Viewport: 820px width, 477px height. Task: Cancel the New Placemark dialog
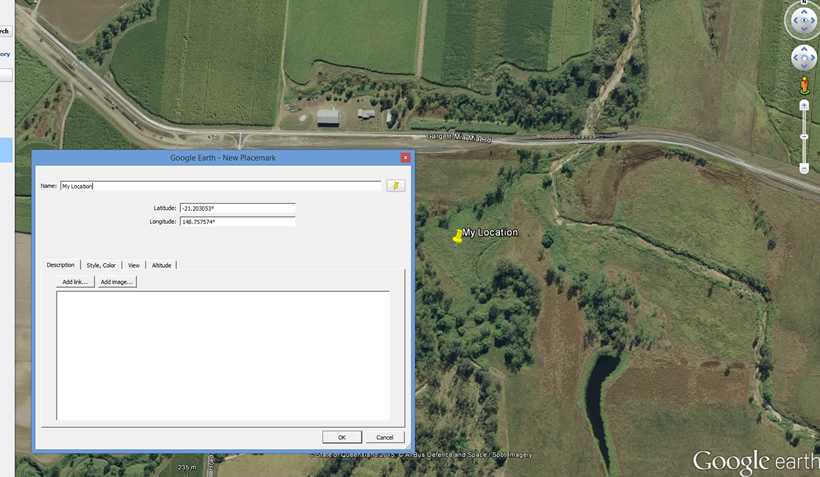(x=384, y=437)
